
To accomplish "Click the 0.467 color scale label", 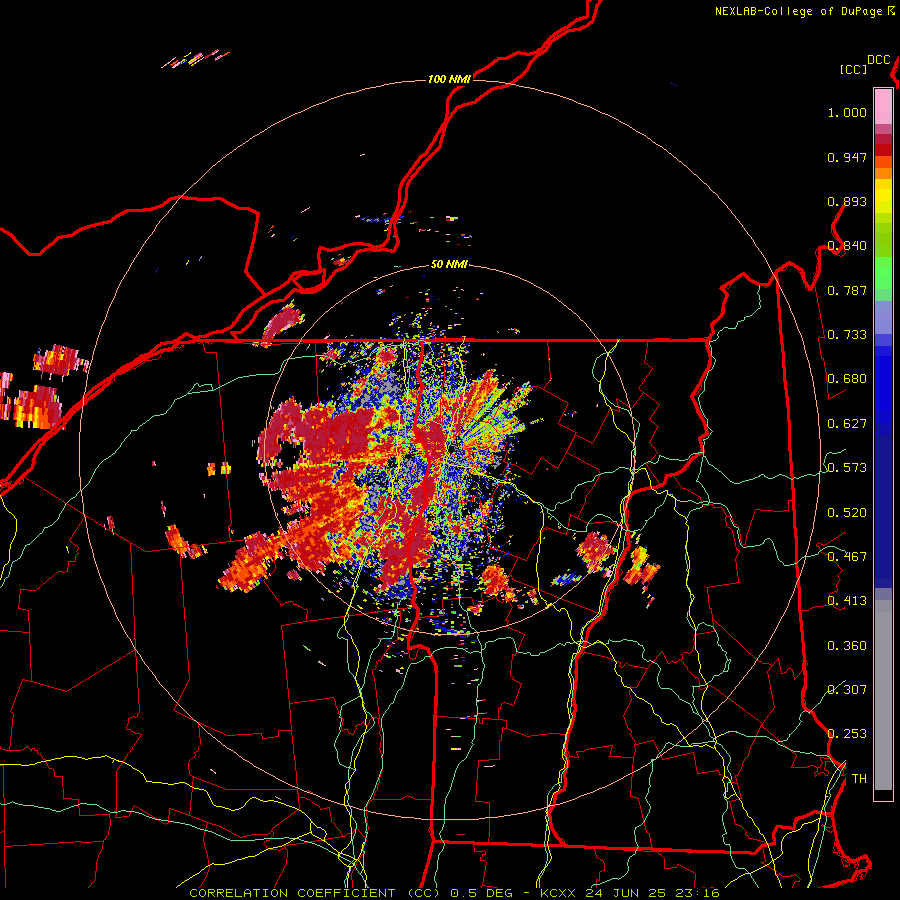I will coord(847,557).
